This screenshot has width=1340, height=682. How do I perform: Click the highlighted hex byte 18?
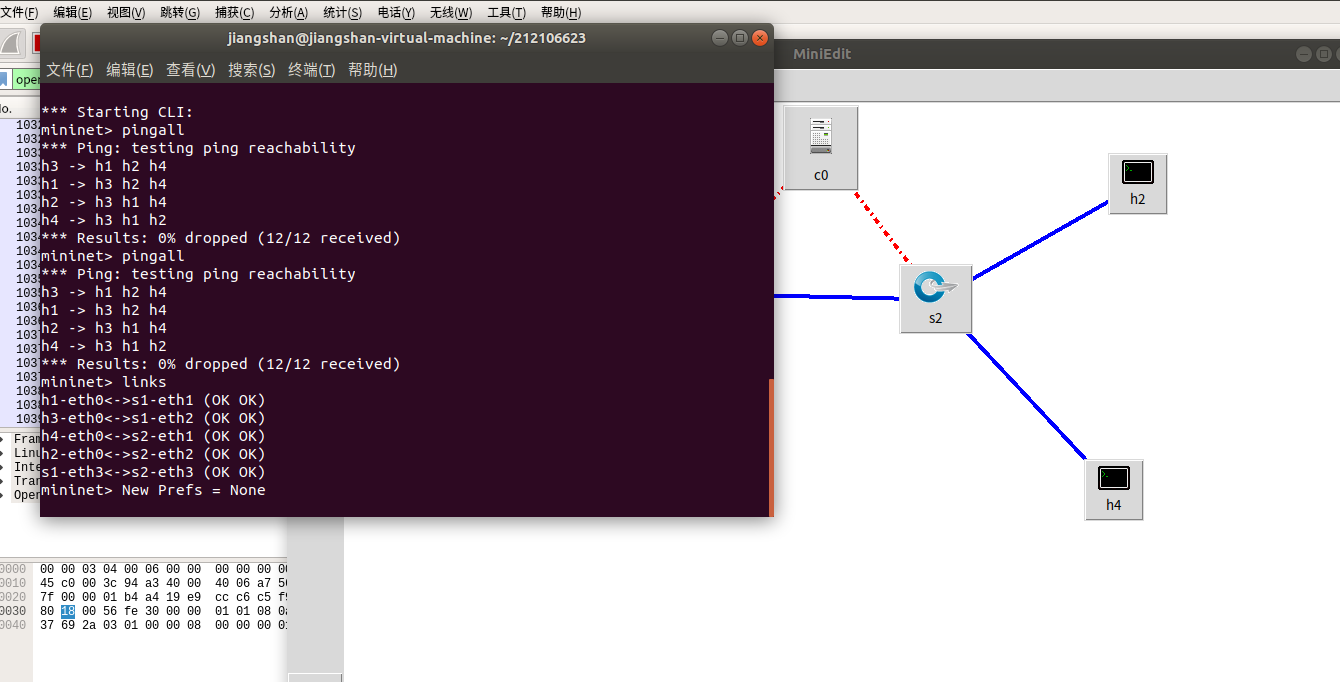pos(67,611)
